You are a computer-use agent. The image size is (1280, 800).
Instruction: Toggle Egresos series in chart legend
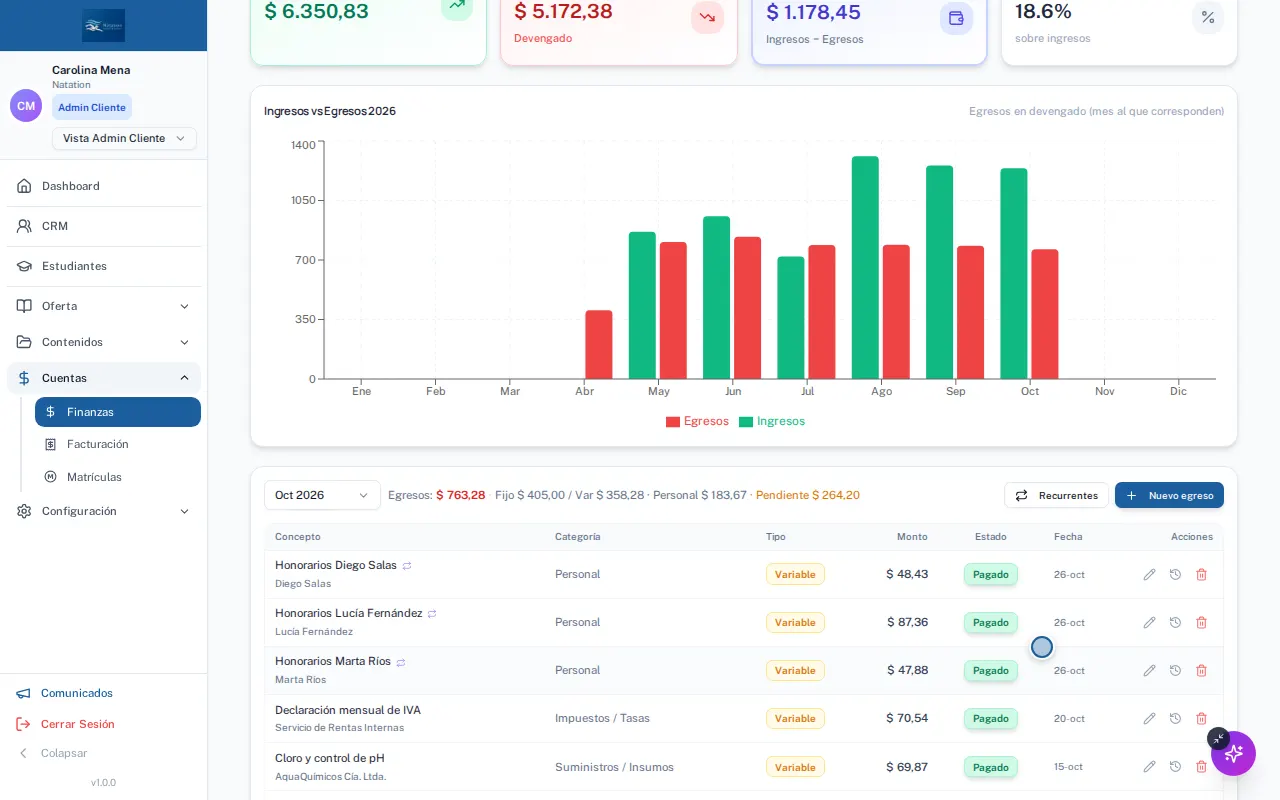697,421
